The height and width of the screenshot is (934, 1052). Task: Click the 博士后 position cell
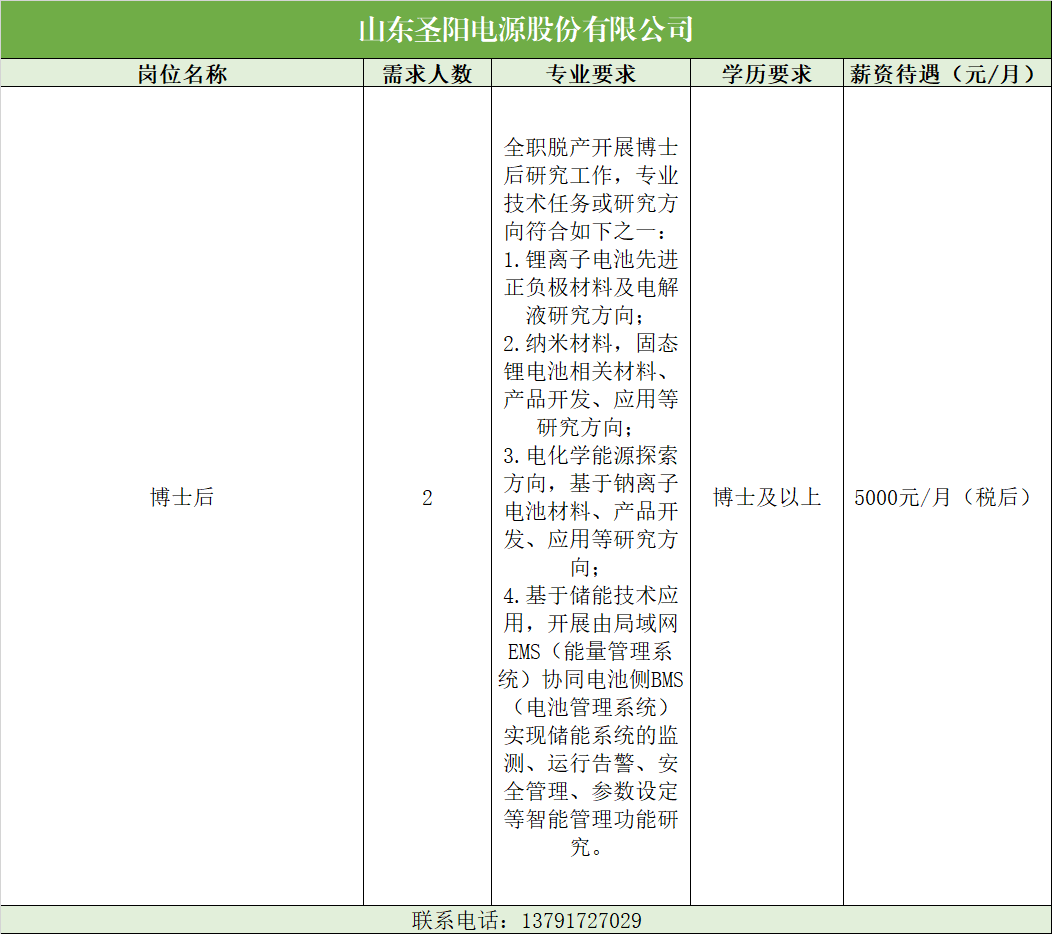[x=182, y=497]
